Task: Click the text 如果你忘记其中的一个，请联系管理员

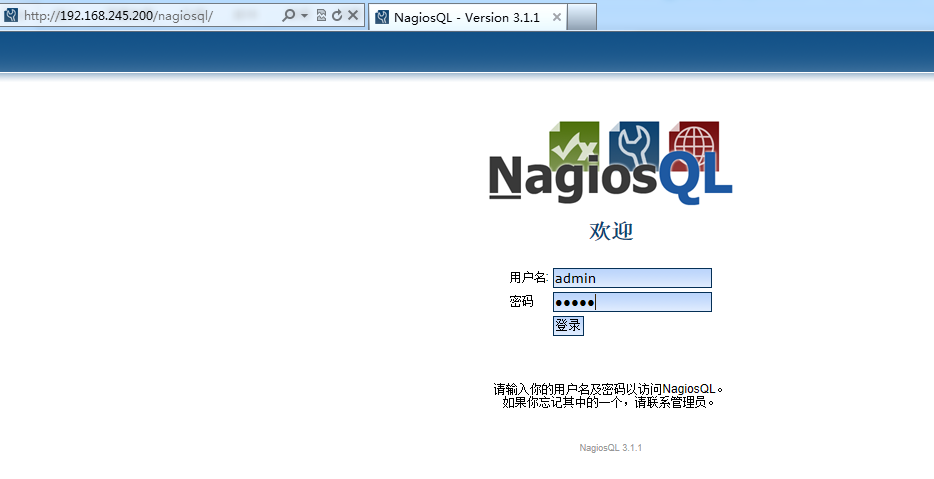Action: tap(608, 403)
